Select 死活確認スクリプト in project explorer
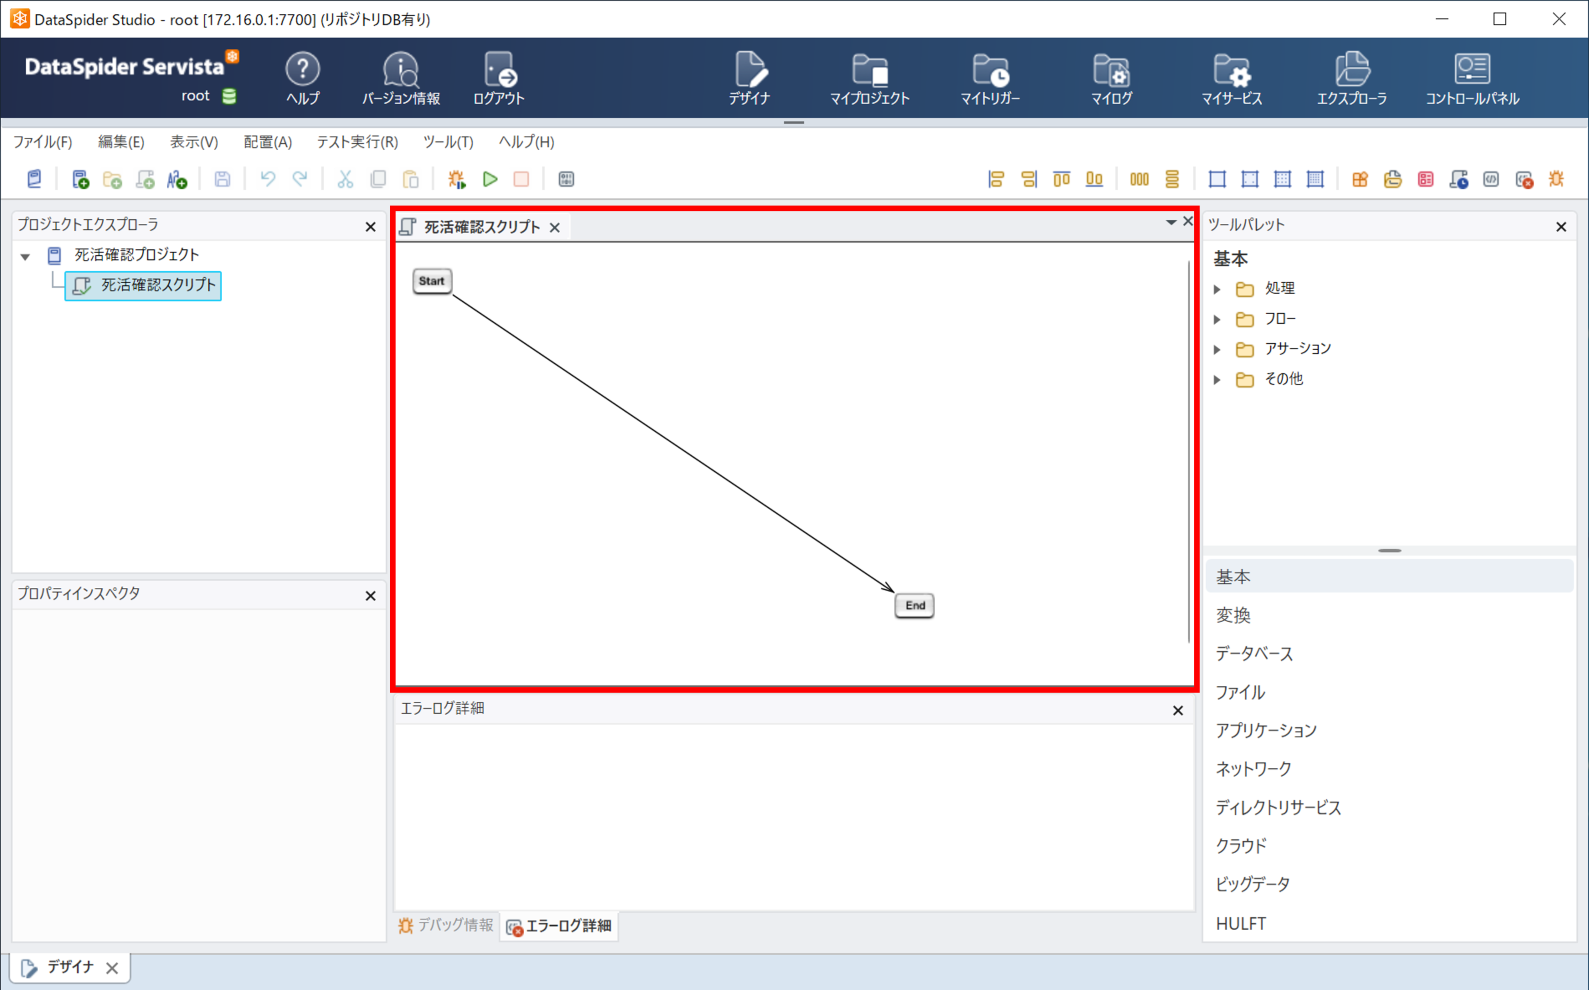1589x990 pixels. tap(144, 285)
